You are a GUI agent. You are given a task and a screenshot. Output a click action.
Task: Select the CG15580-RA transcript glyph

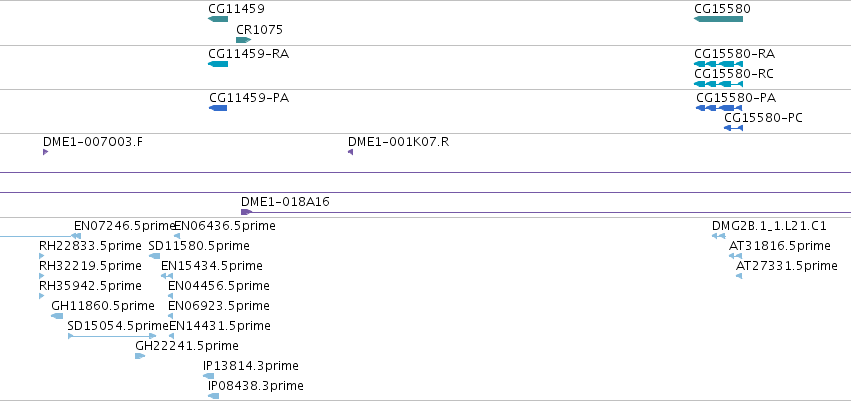pyautogui.click(x=719, y=64)
